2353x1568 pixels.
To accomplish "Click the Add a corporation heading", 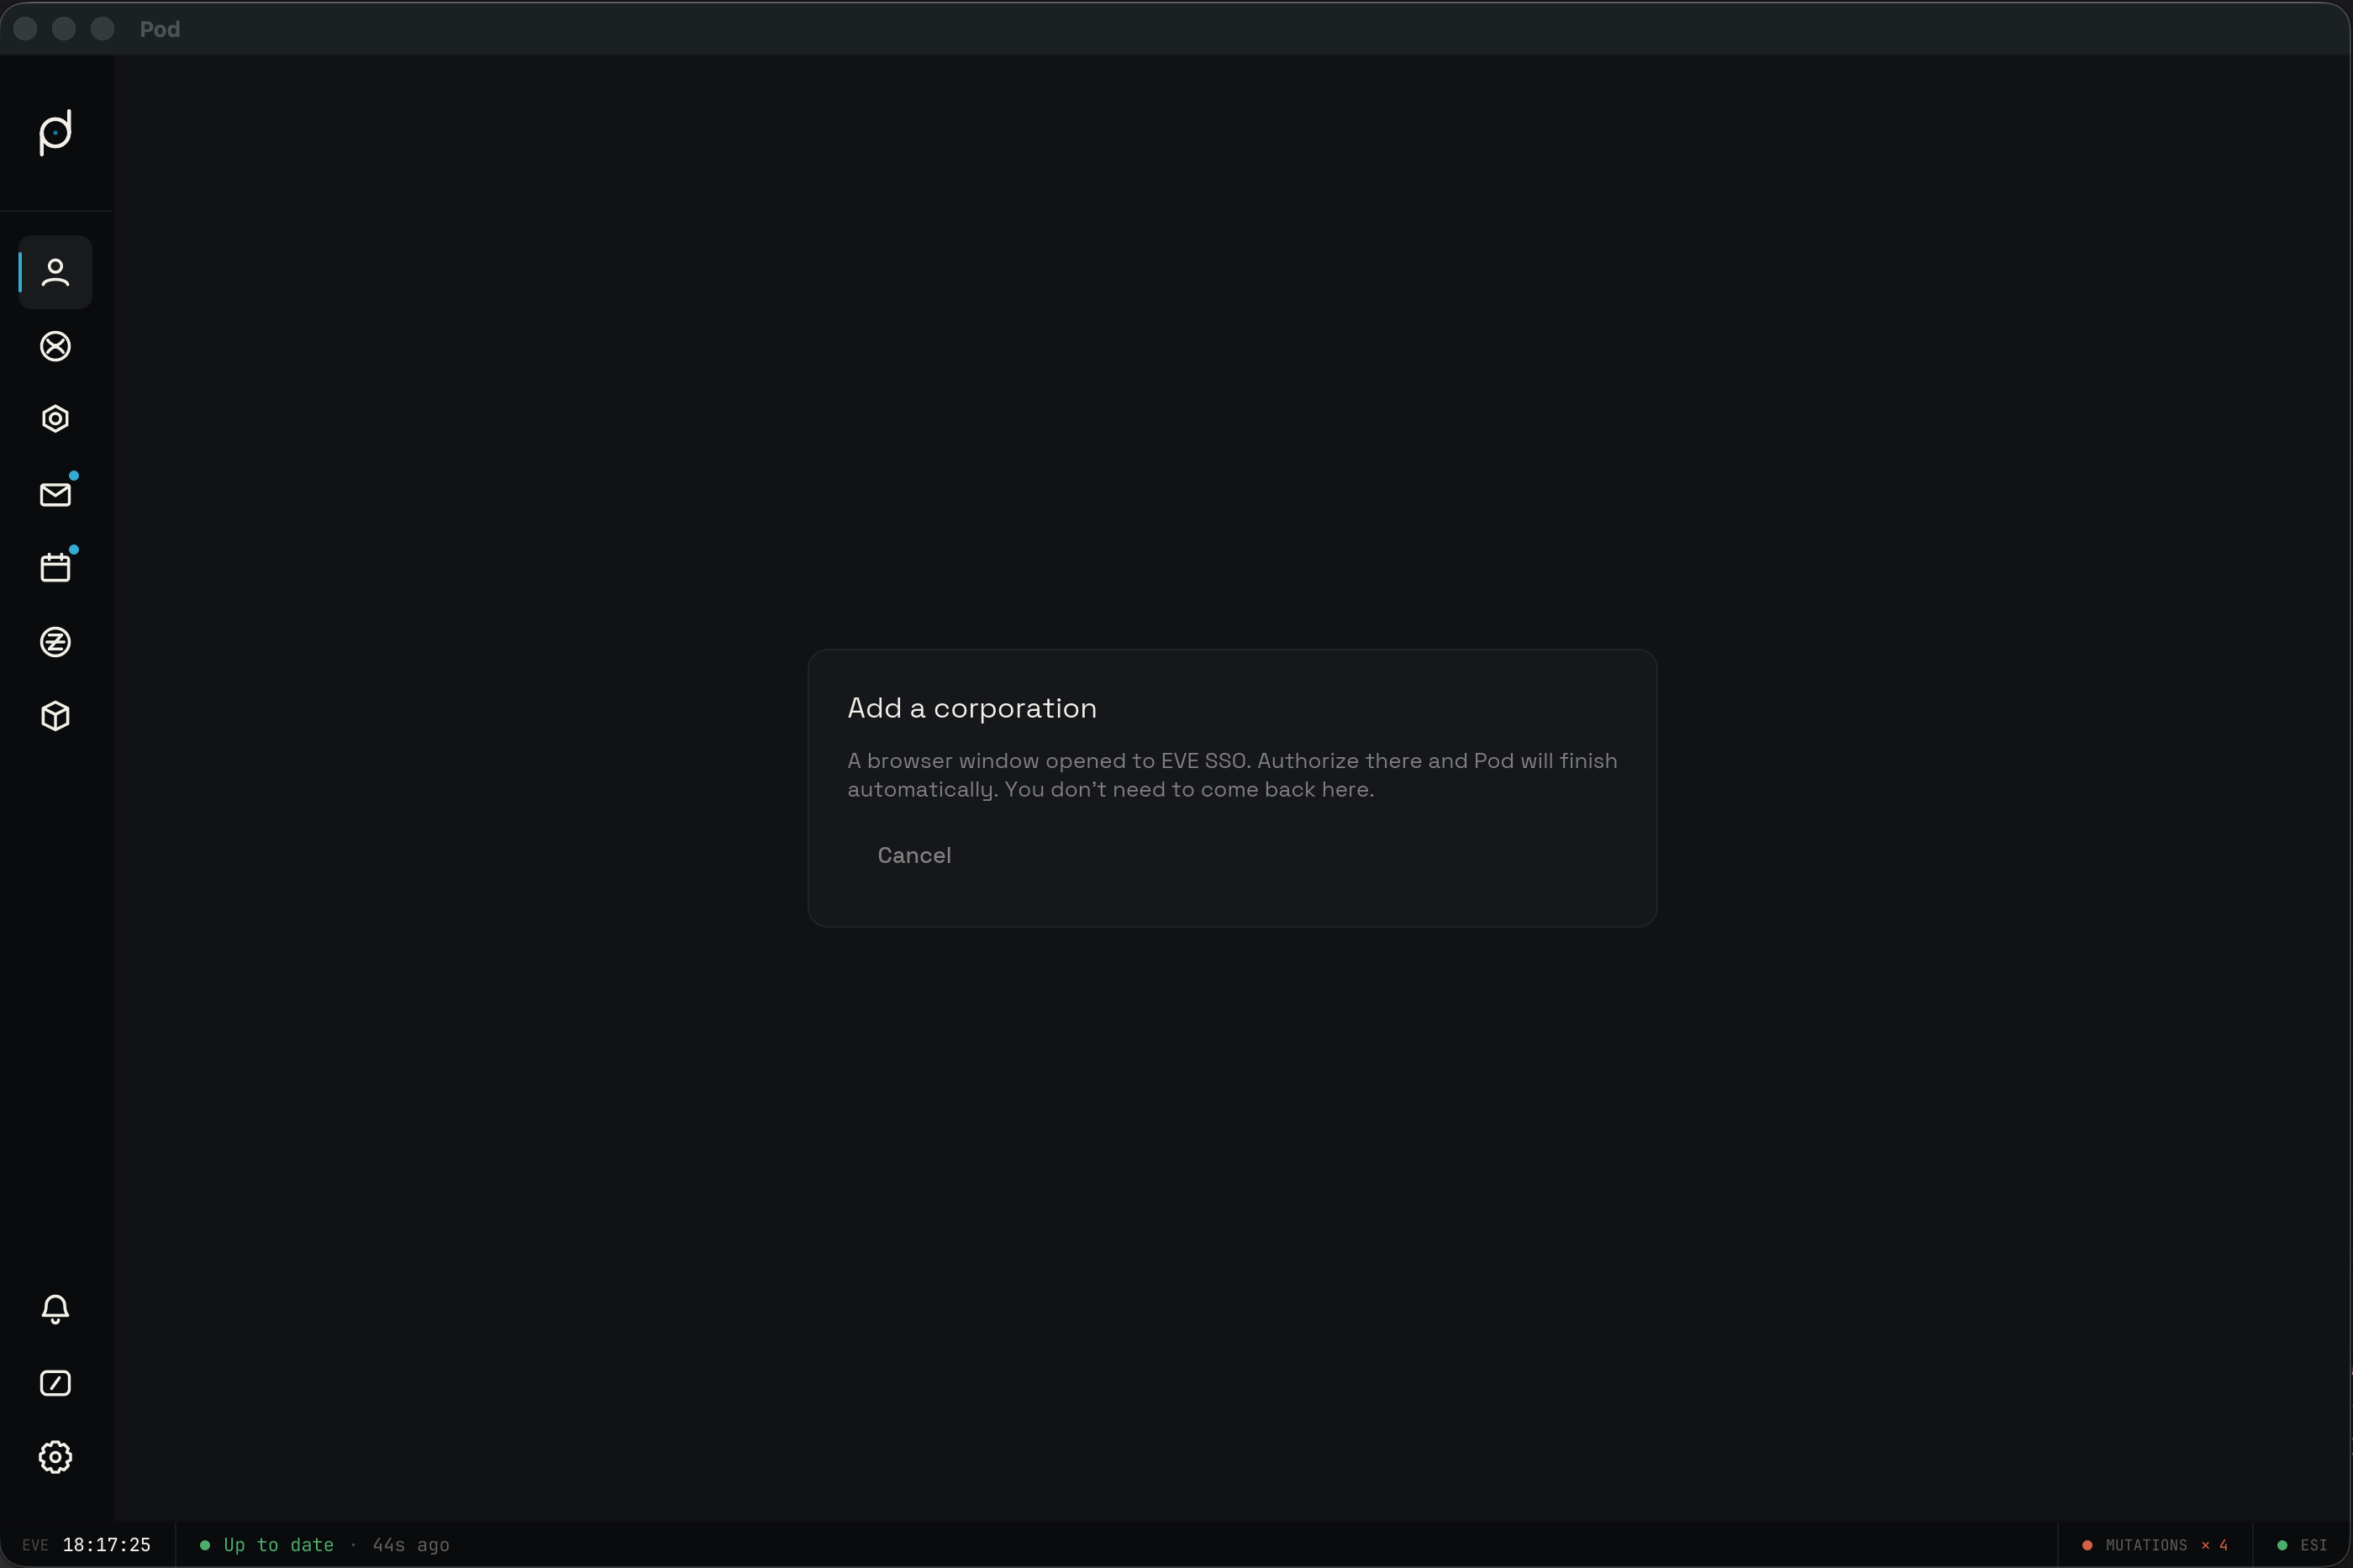I will pos(972,708).
